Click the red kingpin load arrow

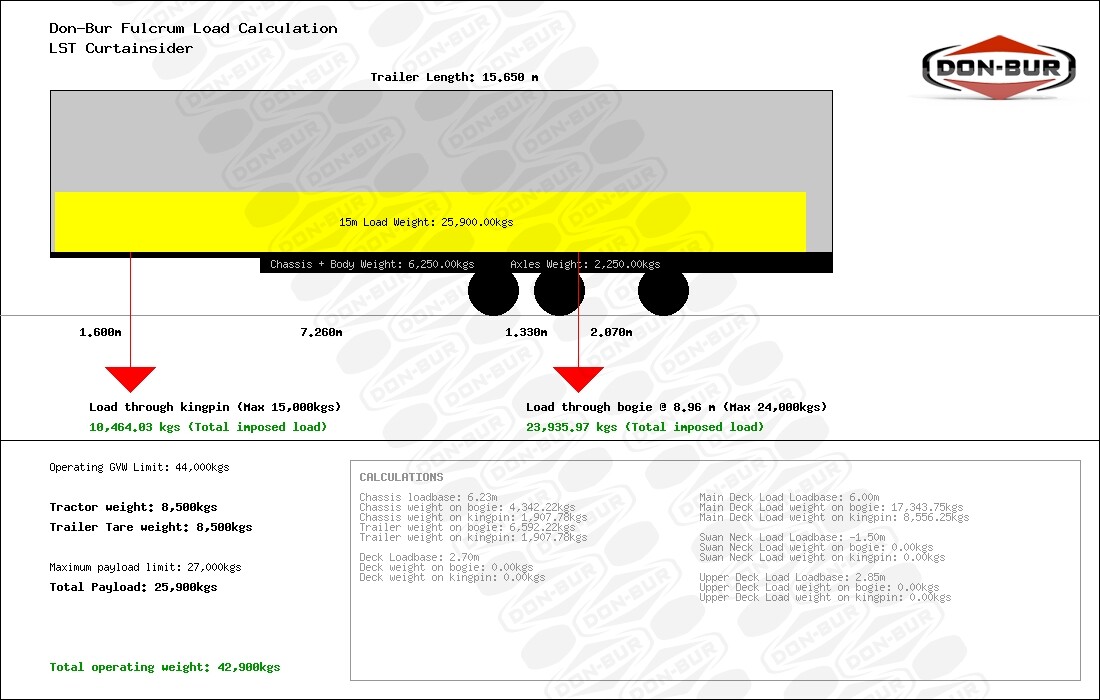(130, 379)
